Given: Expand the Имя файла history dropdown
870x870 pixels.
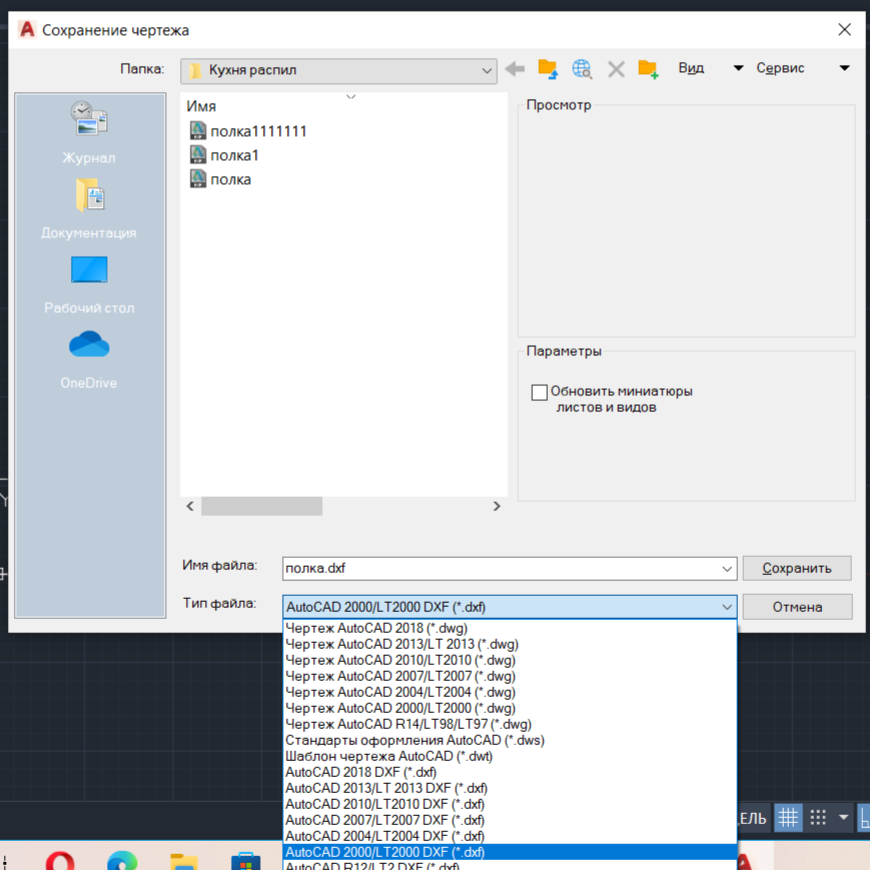Looking at the screenshot, I should [x=727, y=569].
